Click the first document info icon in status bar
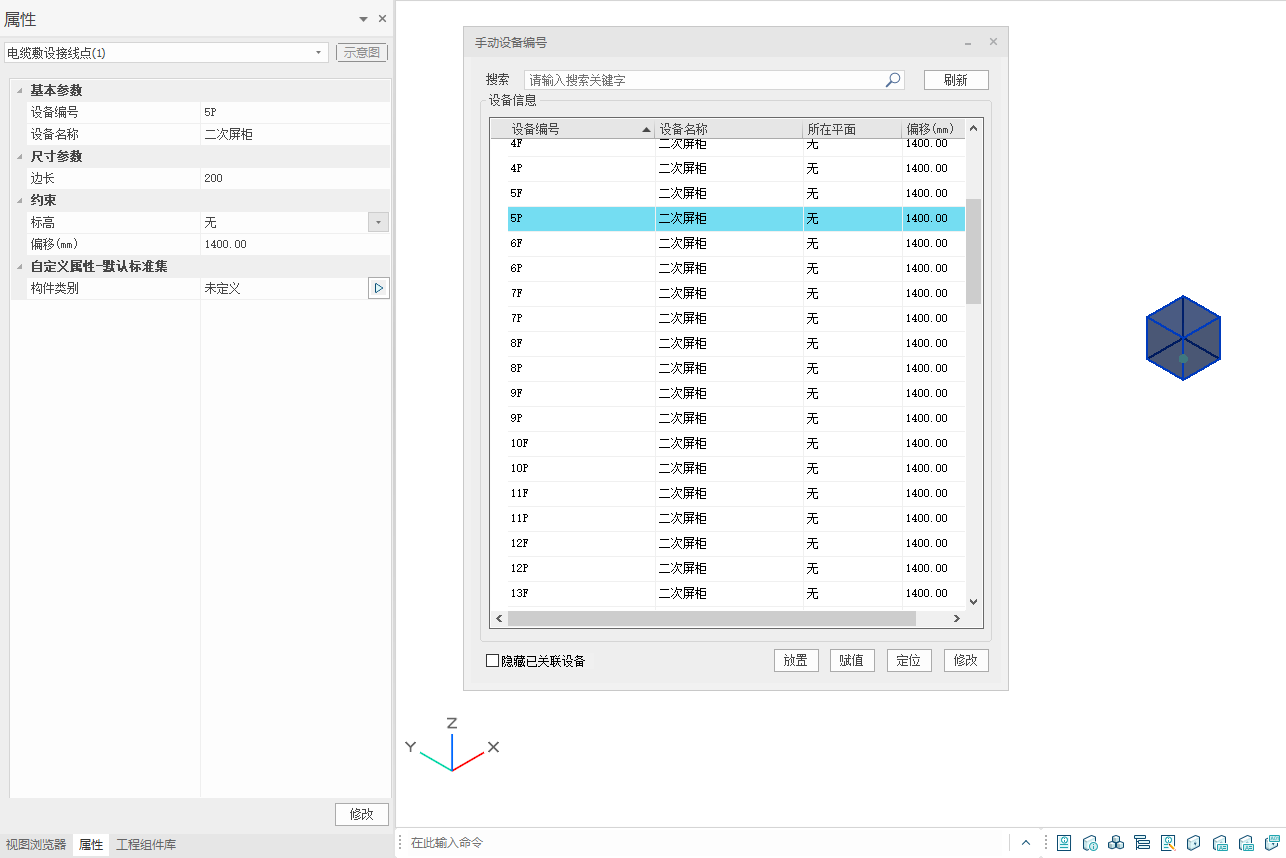Viewport: 1286px width, 858px height. (x=1064, y=843)
